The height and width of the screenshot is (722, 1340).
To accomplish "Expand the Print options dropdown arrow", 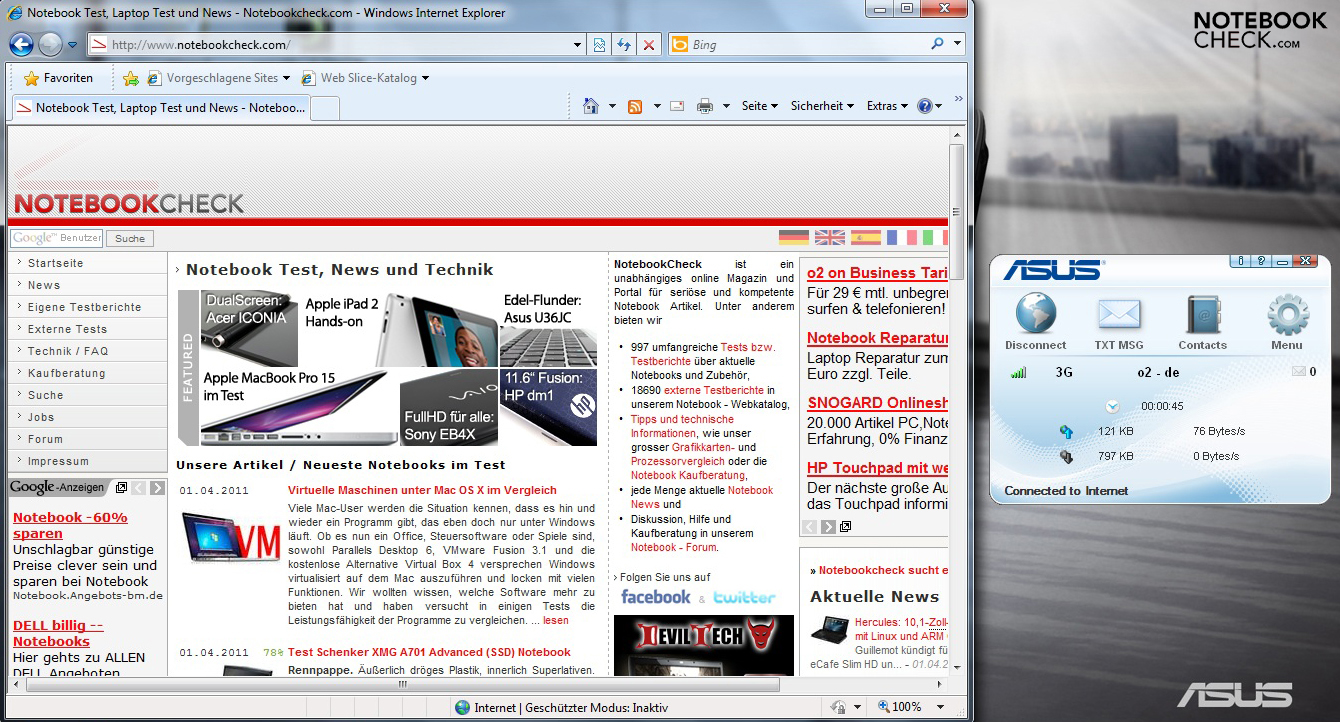I will coord(726,106).
